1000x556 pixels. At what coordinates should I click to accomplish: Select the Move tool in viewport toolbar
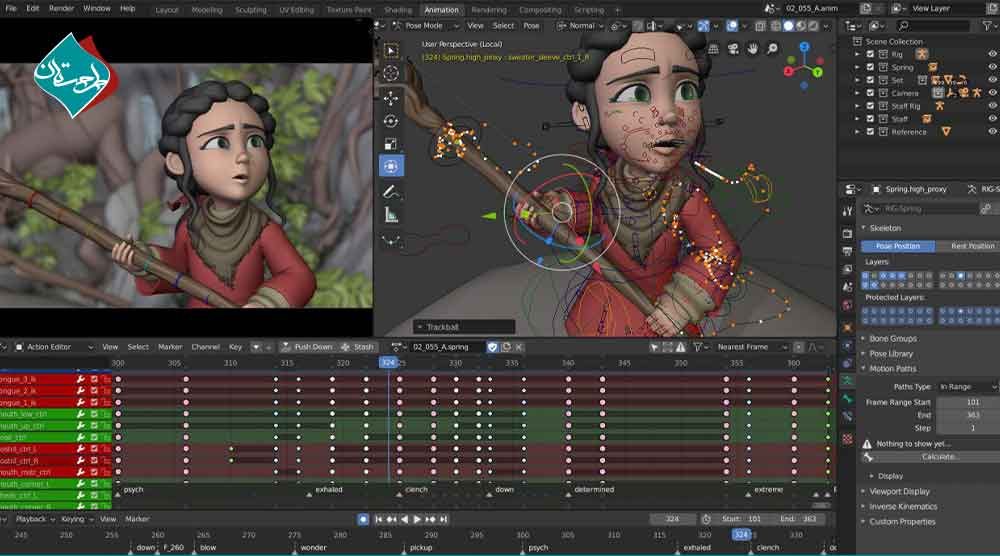(x=391, y=98)
